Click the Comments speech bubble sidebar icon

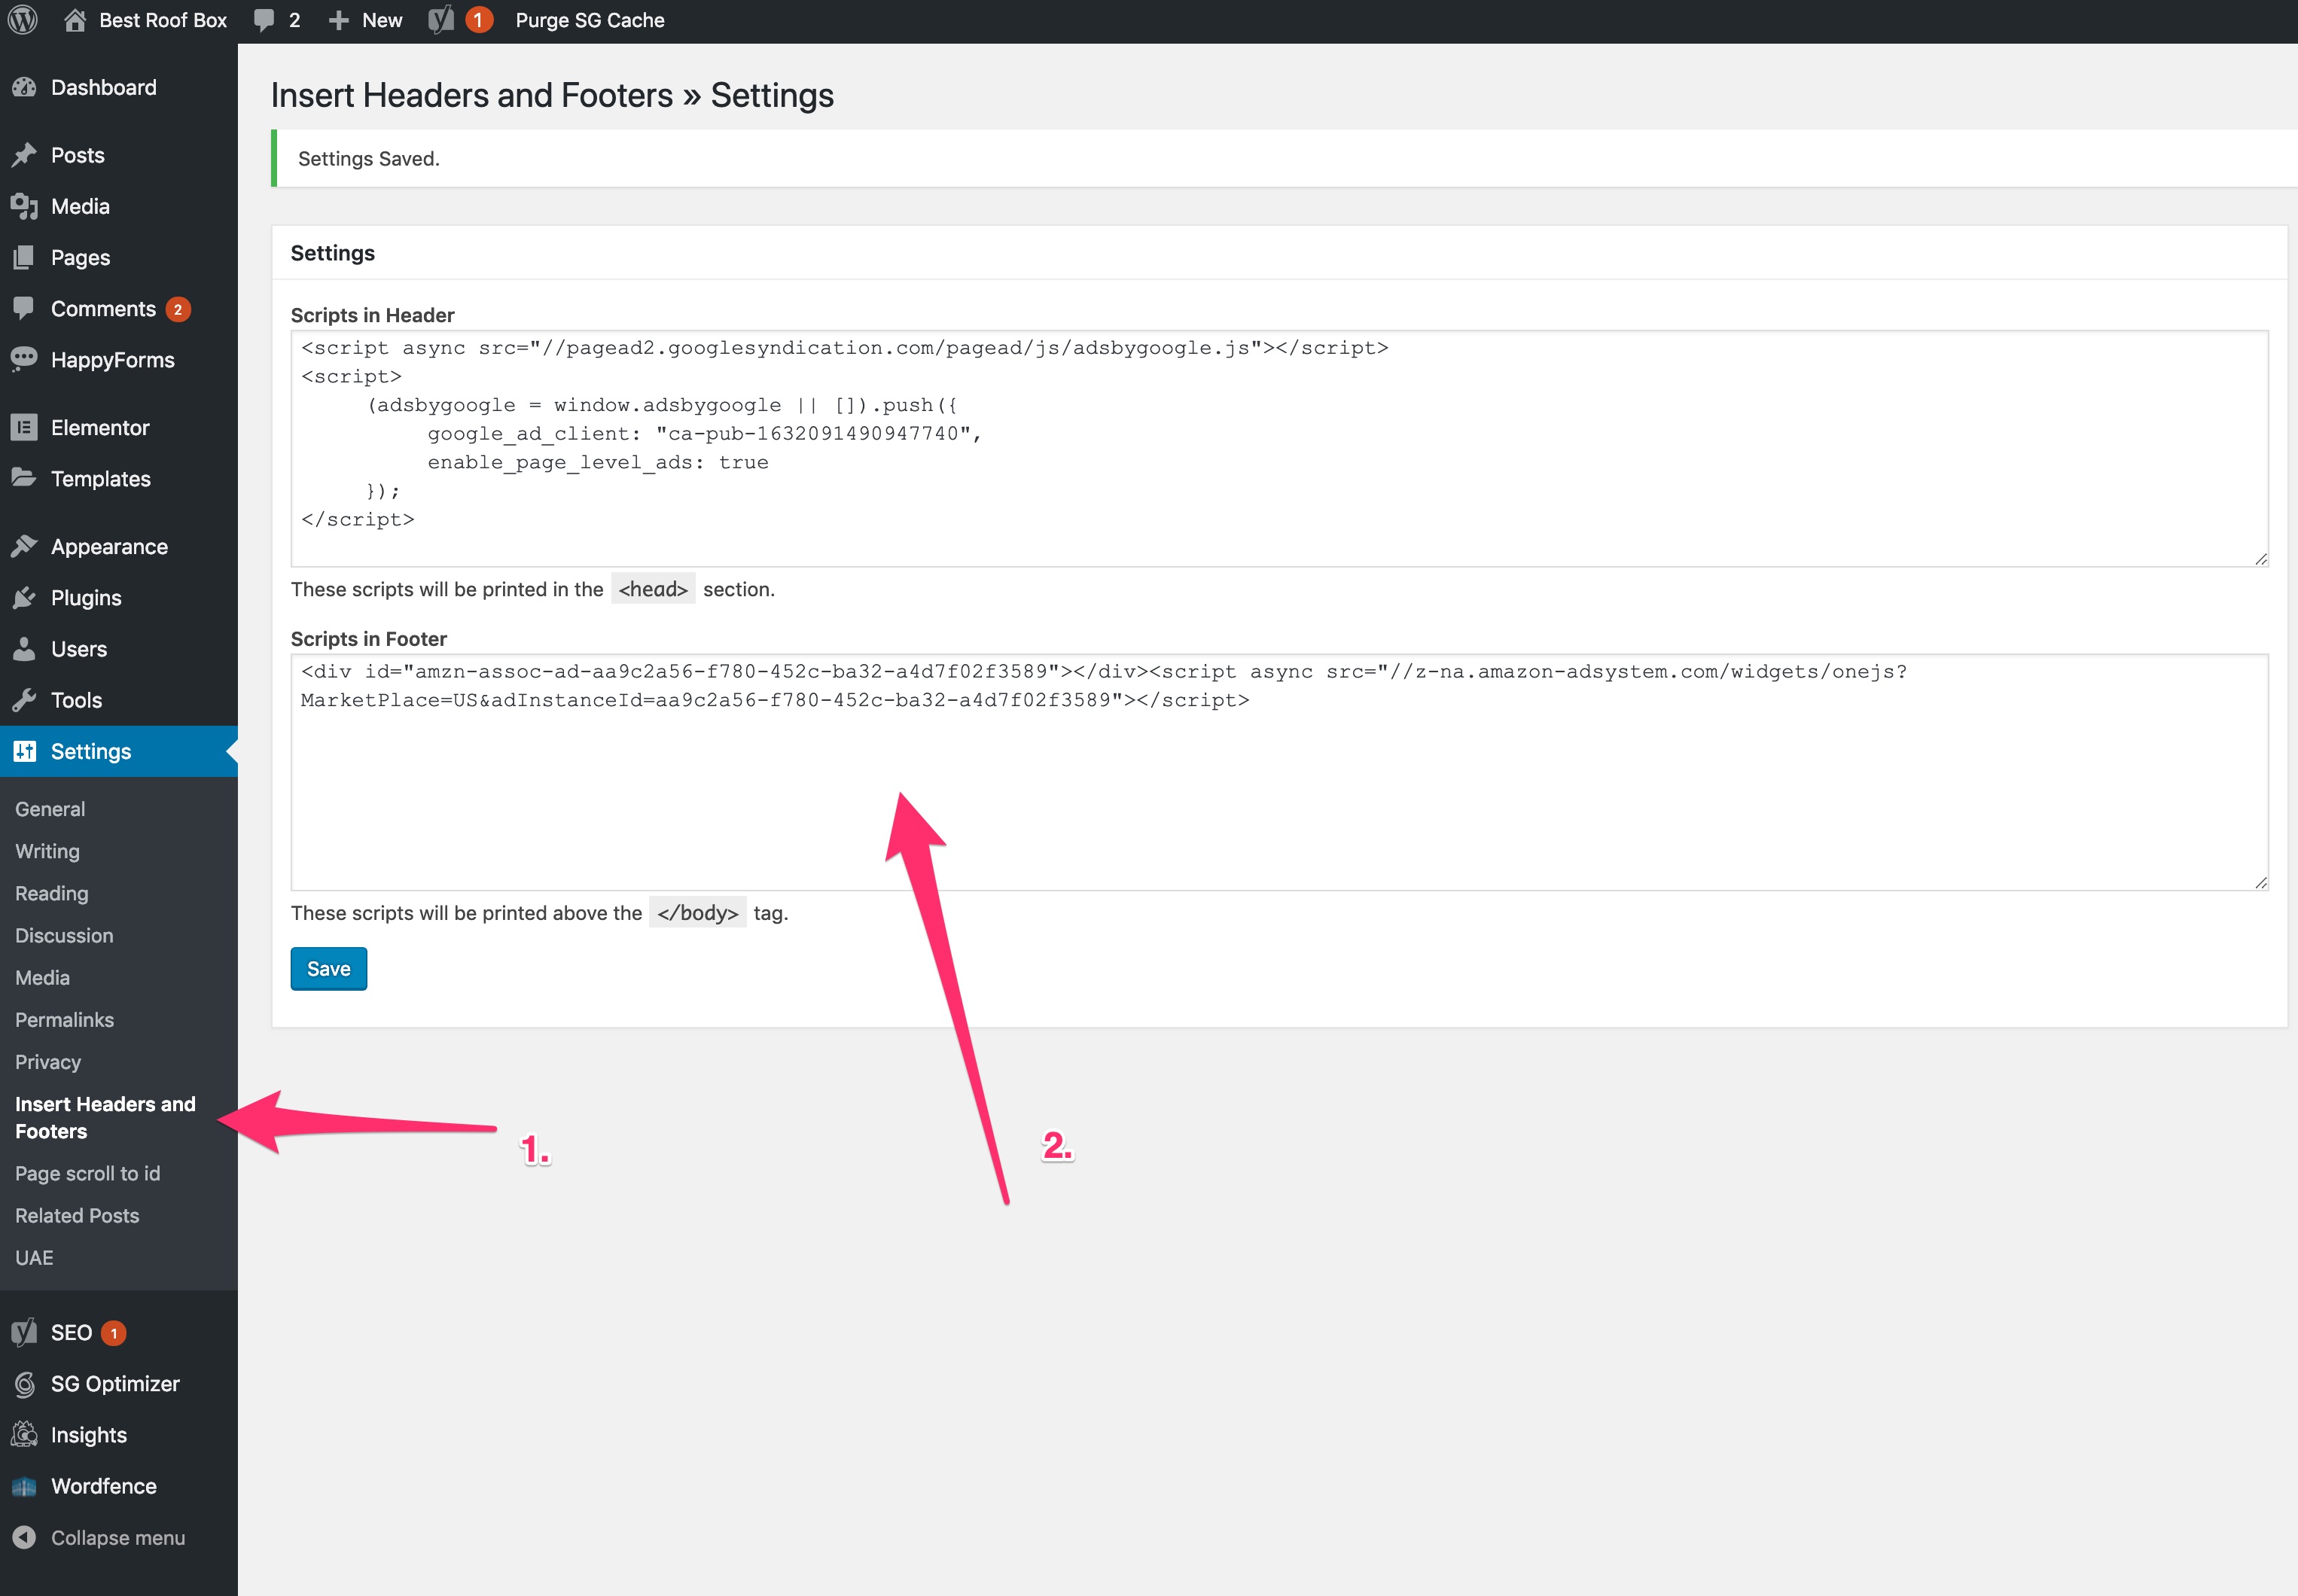[x=25, y=309]
